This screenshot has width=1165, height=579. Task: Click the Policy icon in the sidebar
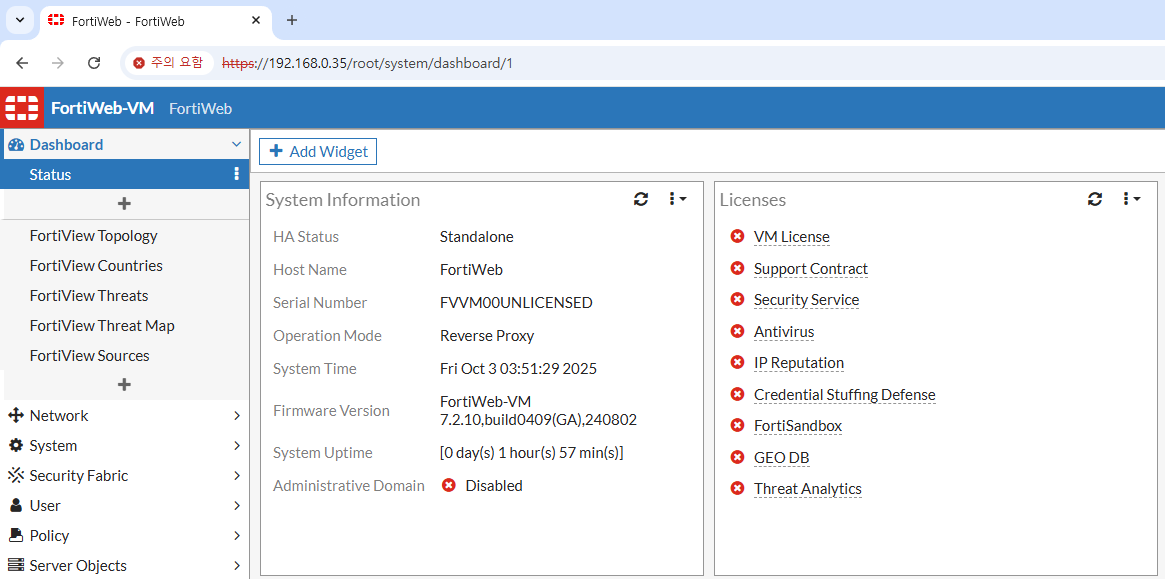click(x=16, y=535)
